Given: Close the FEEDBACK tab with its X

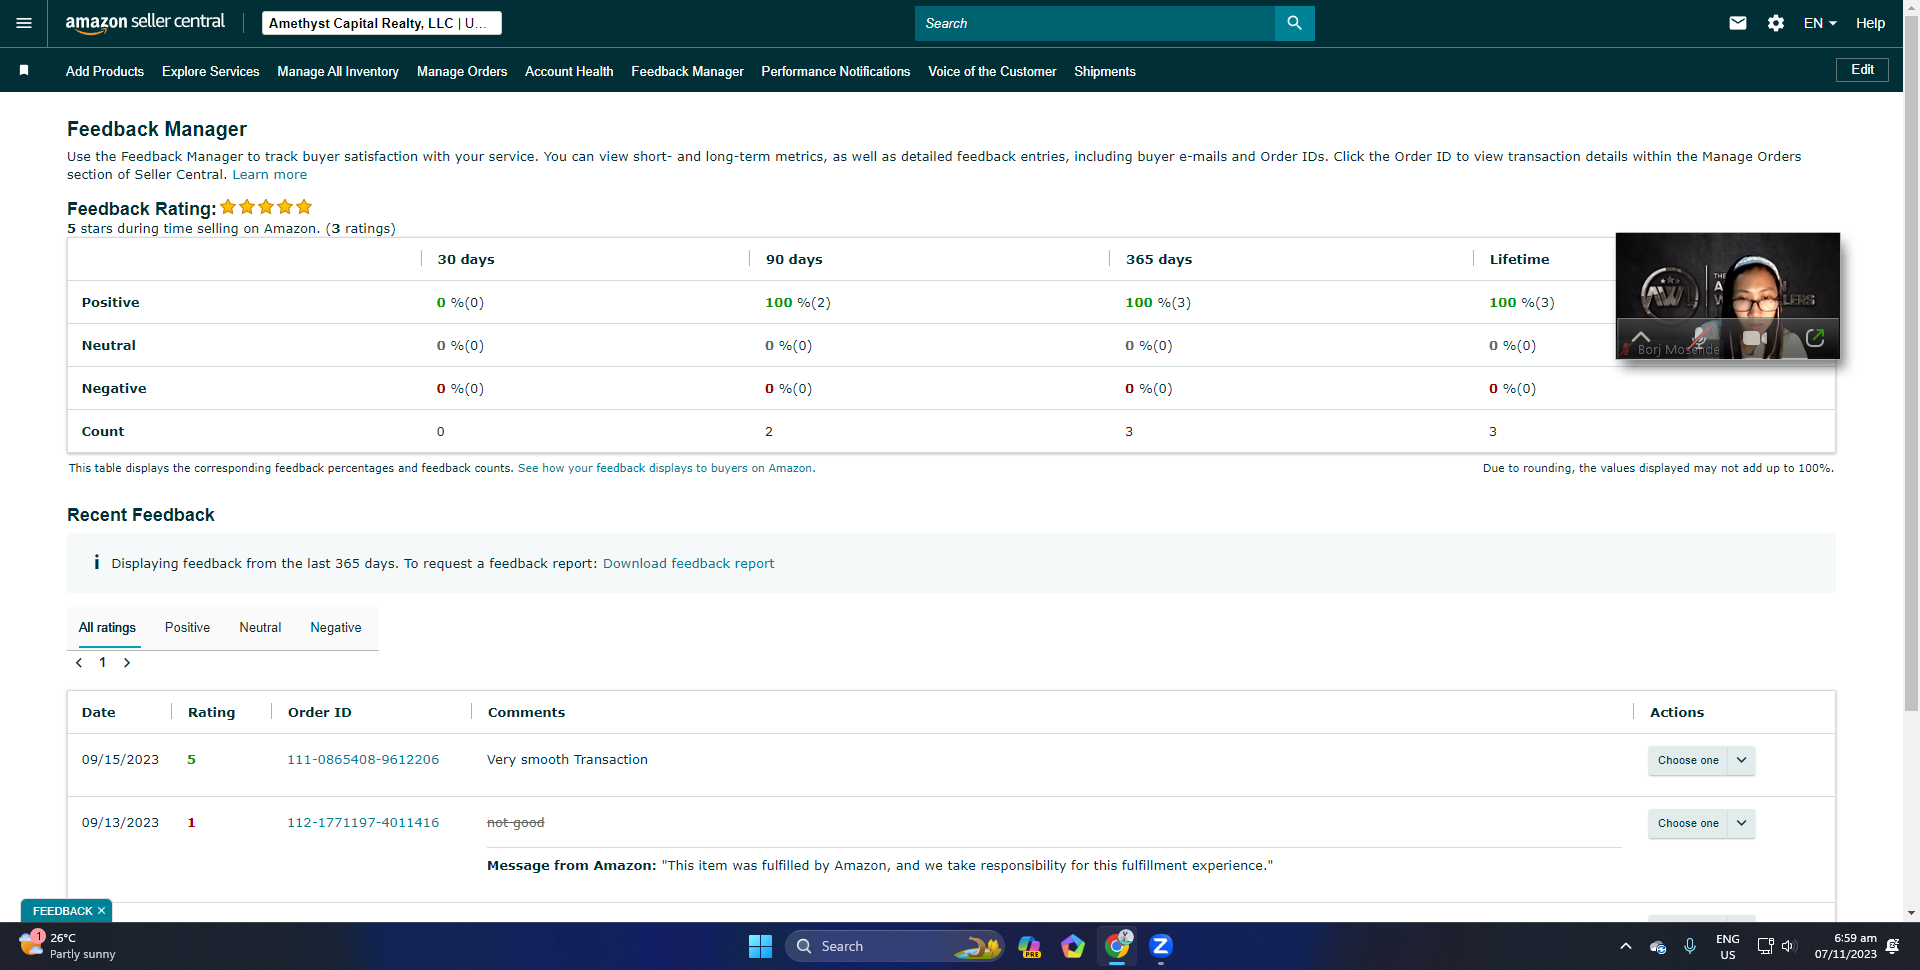Looking at the screenshot, I should 101,911.
